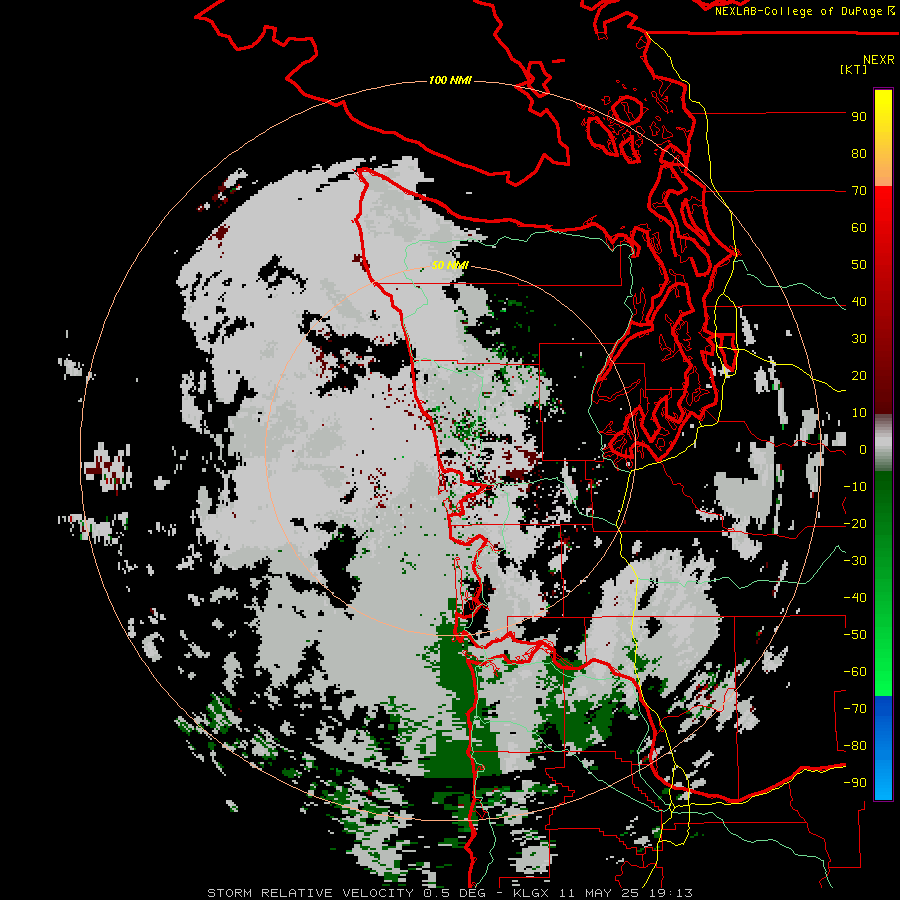Click the 90 value on velocity scale

coord(859,117)
